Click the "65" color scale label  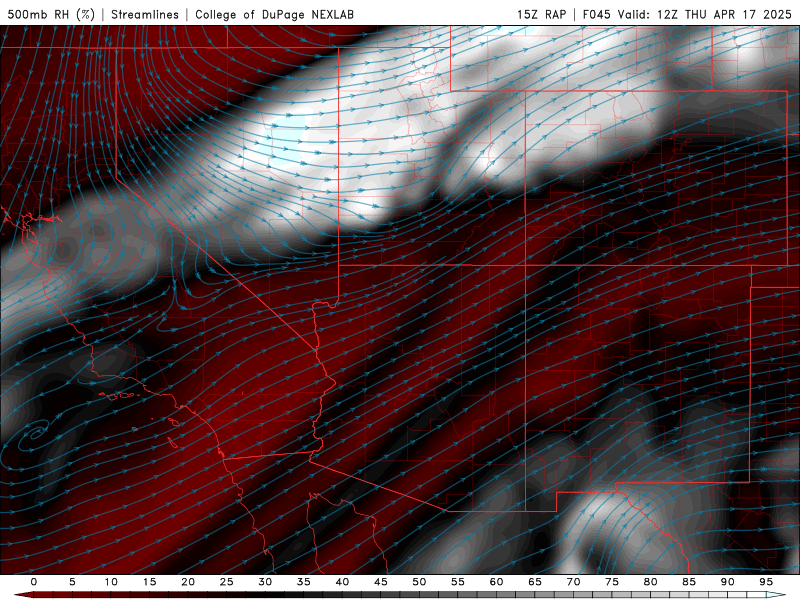[535, 582]
